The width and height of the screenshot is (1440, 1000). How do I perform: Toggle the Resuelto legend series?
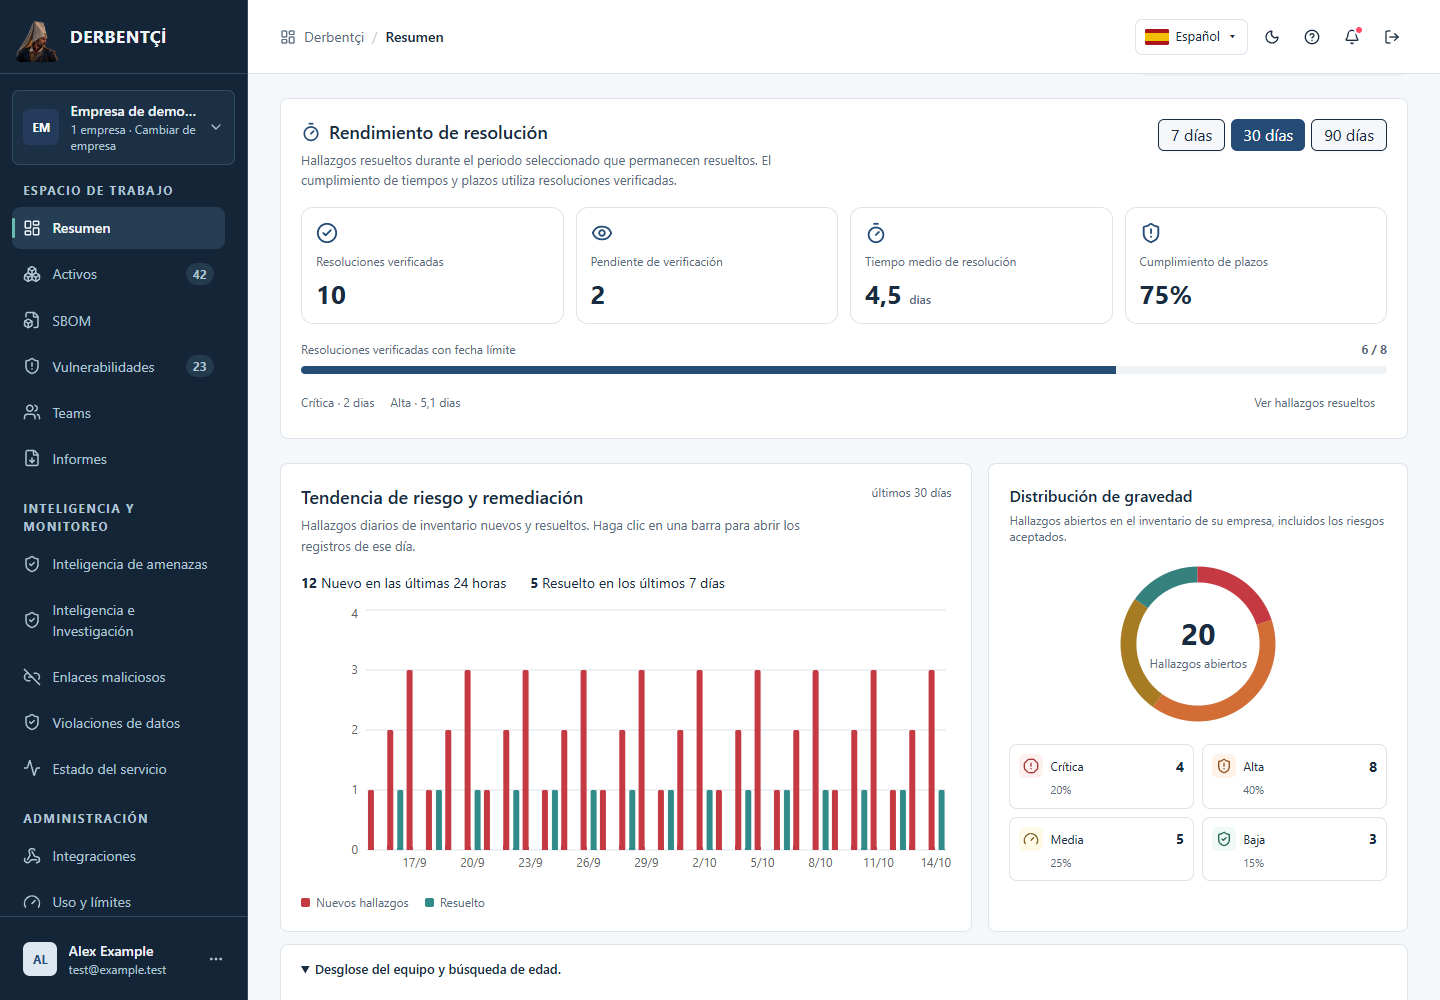pyautogui.click(x=455, y=903)
